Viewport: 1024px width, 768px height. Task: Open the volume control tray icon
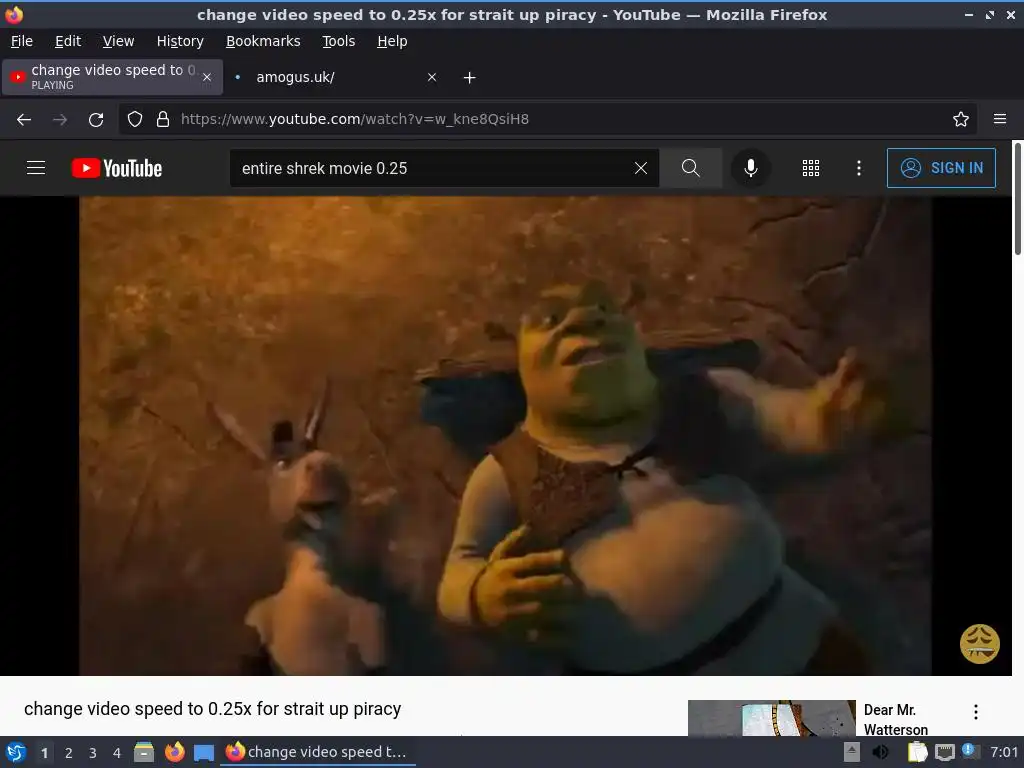(x=880, y=752)
